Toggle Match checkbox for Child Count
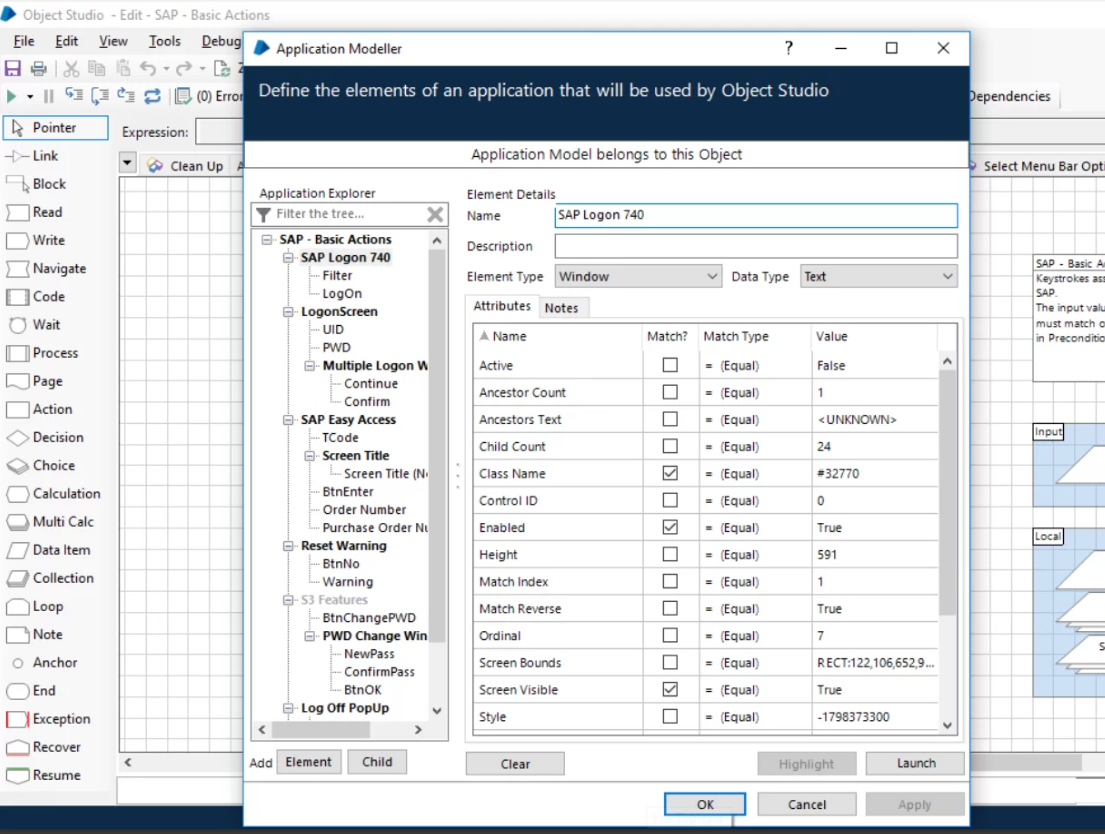This screenshot has height=834, width=1105. (x=670, y=446)
